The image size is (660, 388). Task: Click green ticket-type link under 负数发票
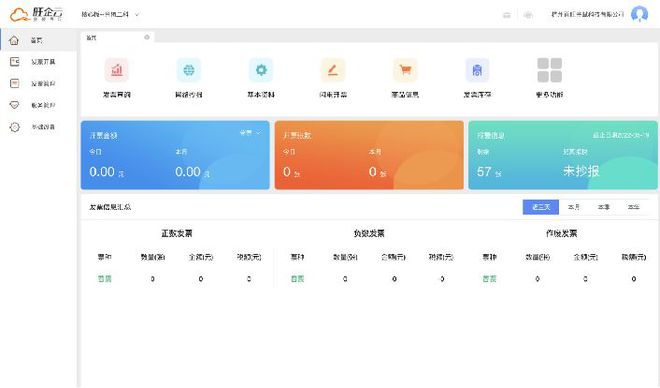(297, 279)
